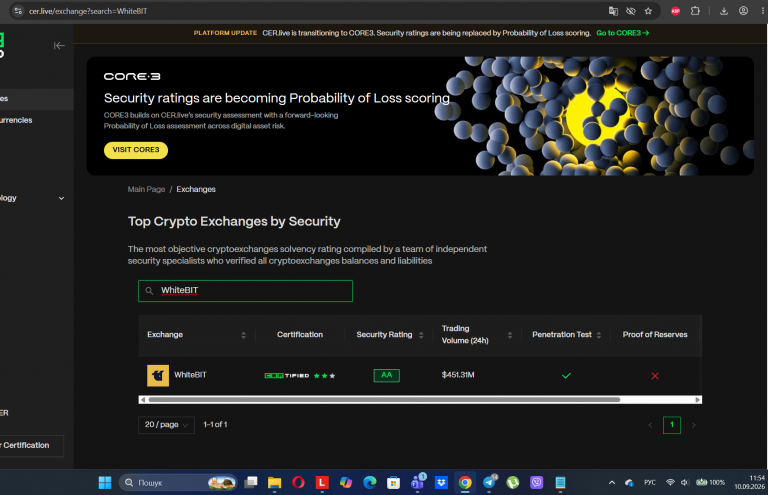Go to previous page arrow in pagination

650,425
